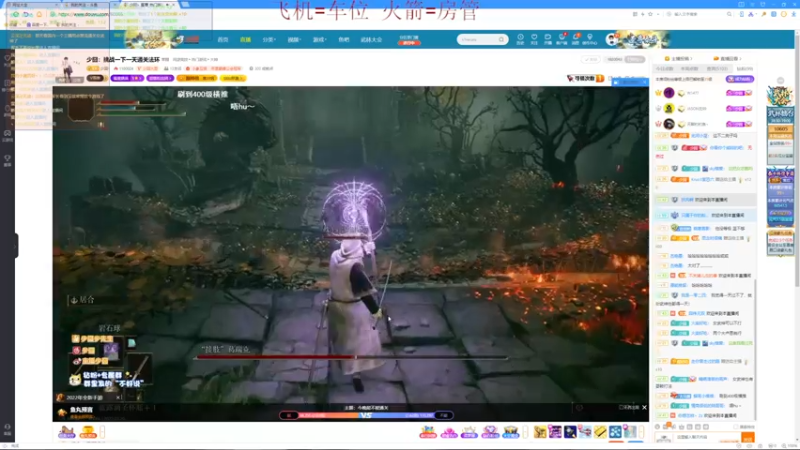Expand the last gift group arrow

(642, 432)
